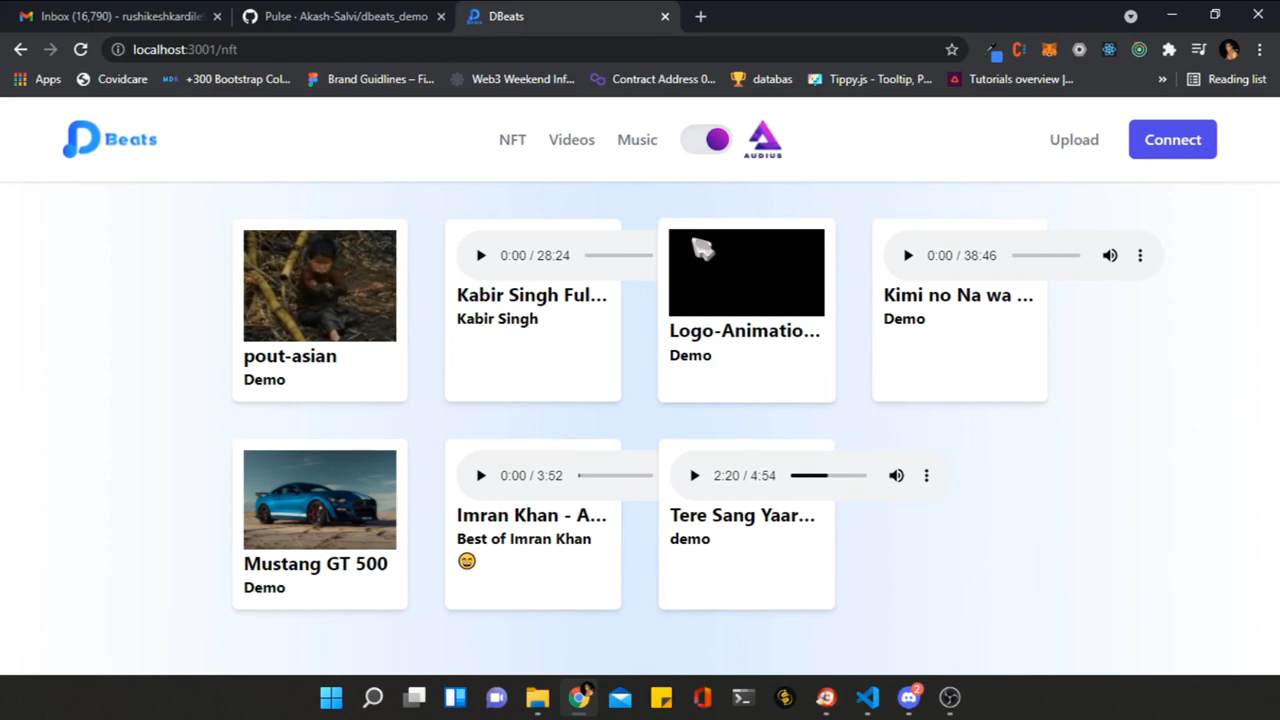This screenshot has height=720, width=1280.
Task: Open the Windows Start menu
Action: point(331,697)
